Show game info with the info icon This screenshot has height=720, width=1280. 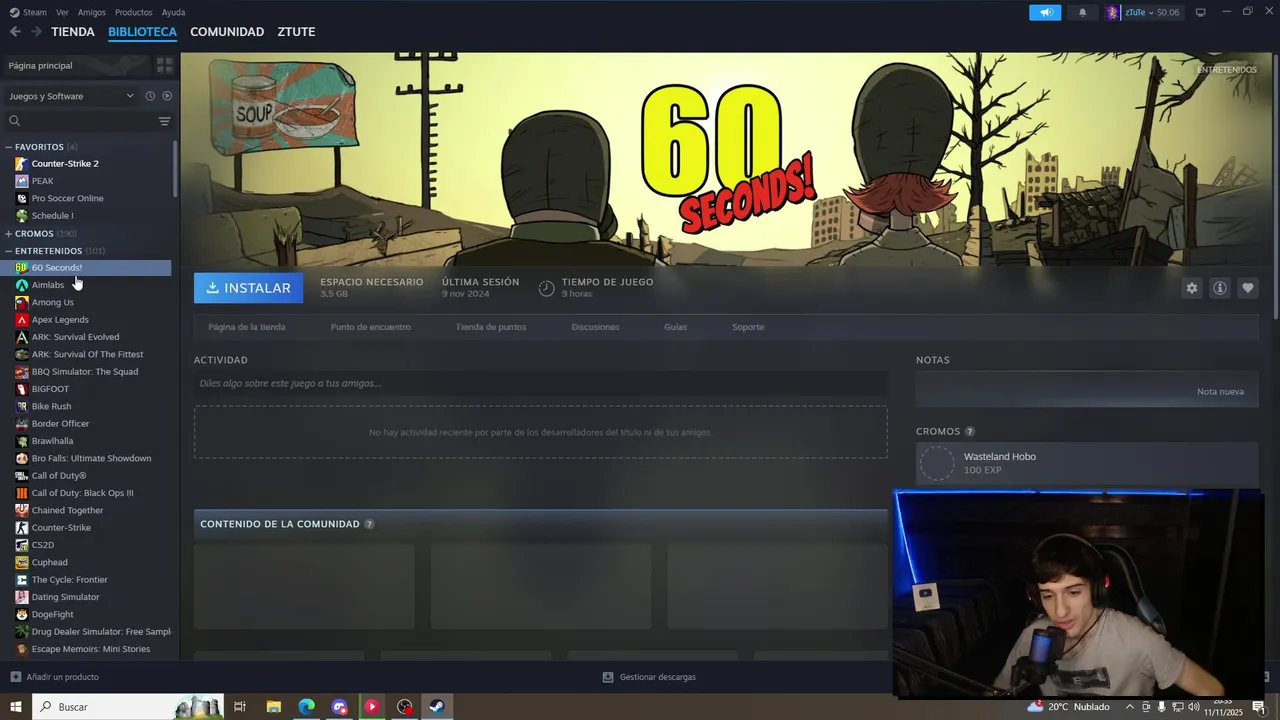1220,288
